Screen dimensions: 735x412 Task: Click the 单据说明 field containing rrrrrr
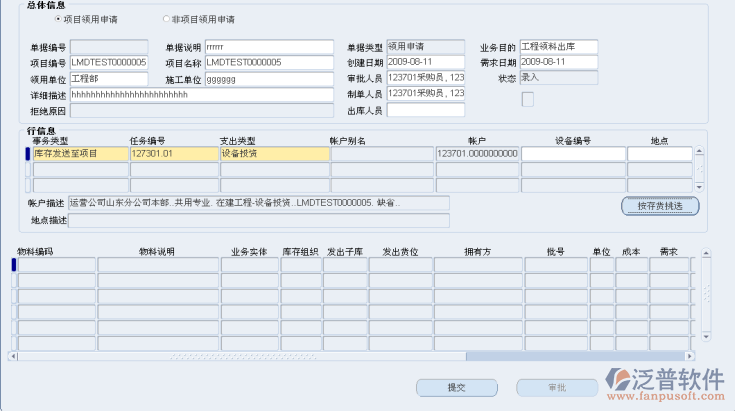coord(269,47)
